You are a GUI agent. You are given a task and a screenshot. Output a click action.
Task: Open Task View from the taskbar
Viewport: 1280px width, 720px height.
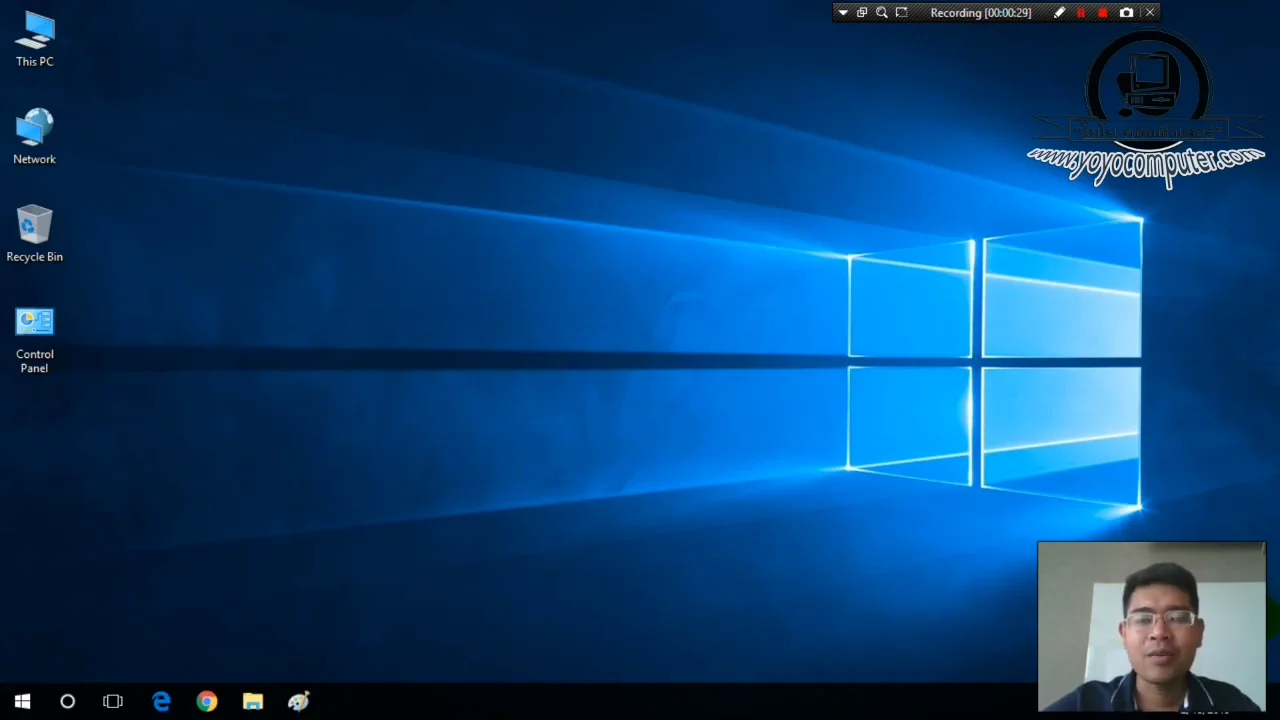tap(113, 701)
